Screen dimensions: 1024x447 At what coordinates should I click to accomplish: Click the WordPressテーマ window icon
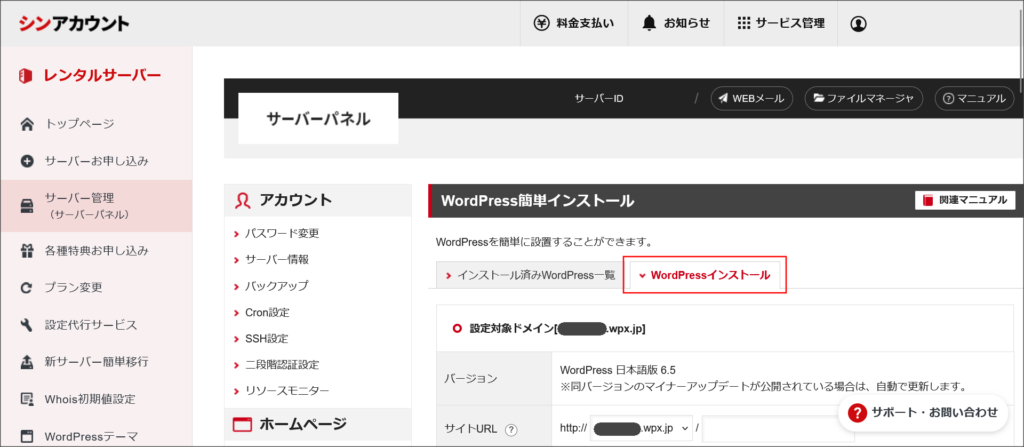click(27, 436)
